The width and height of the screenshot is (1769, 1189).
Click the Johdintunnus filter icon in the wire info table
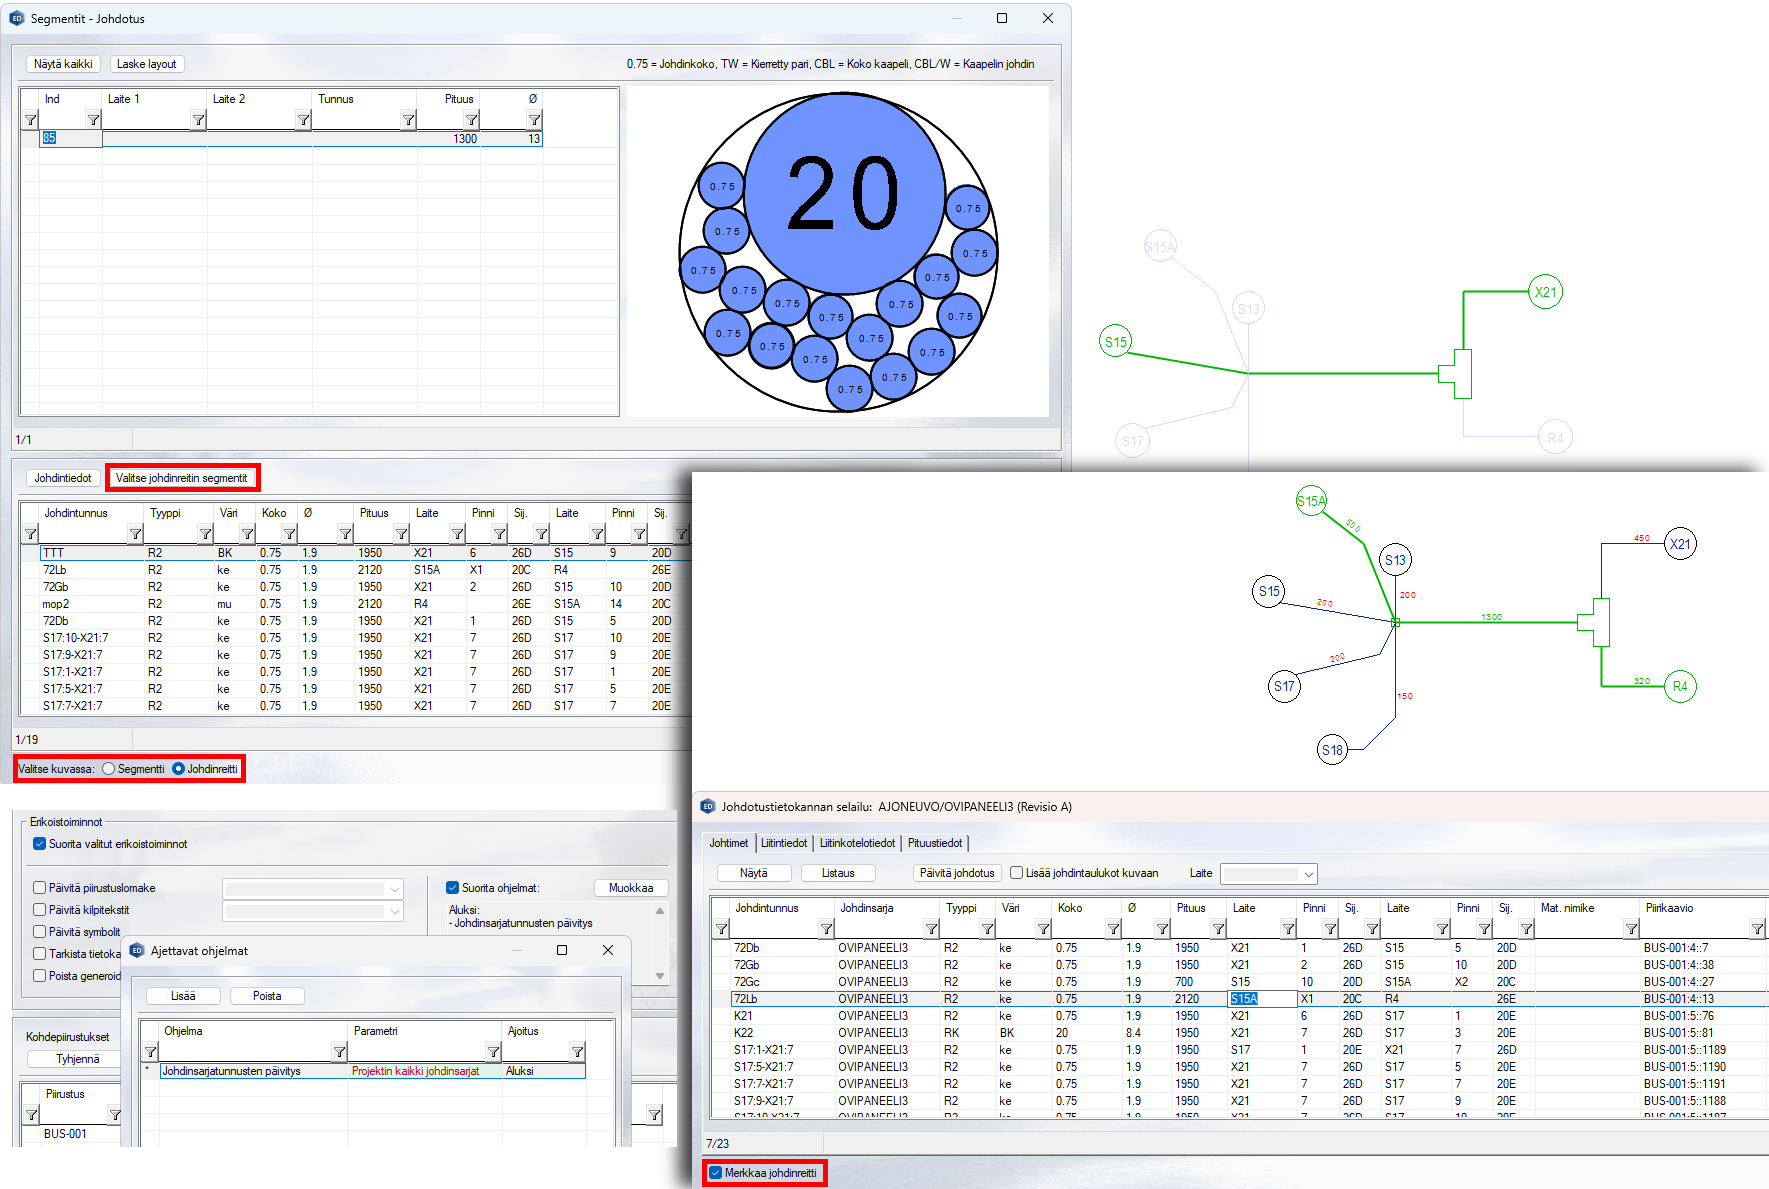(x=135, y=534)
